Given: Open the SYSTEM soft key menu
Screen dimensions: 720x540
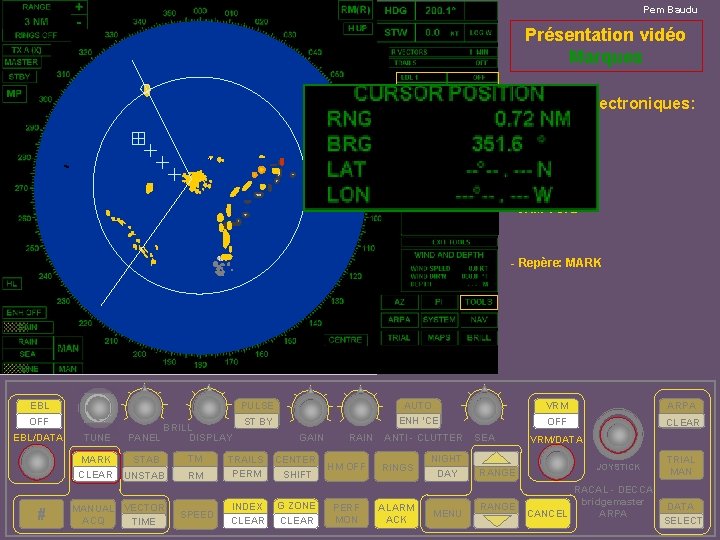Looking at the screenshot, I should coord(439,320).
